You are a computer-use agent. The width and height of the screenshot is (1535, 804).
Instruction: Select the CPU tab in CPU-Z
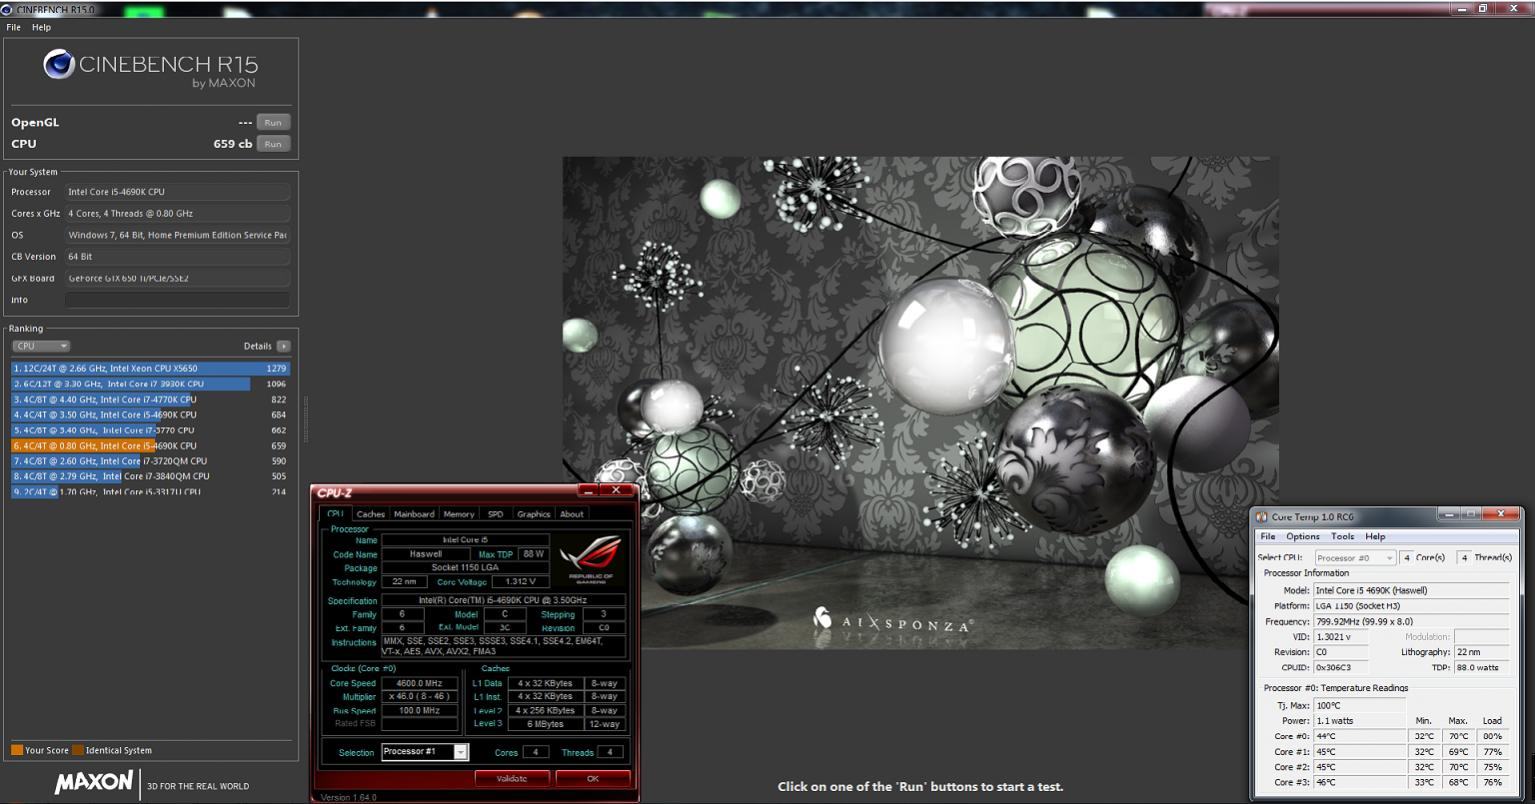click(x=335, y=514)
